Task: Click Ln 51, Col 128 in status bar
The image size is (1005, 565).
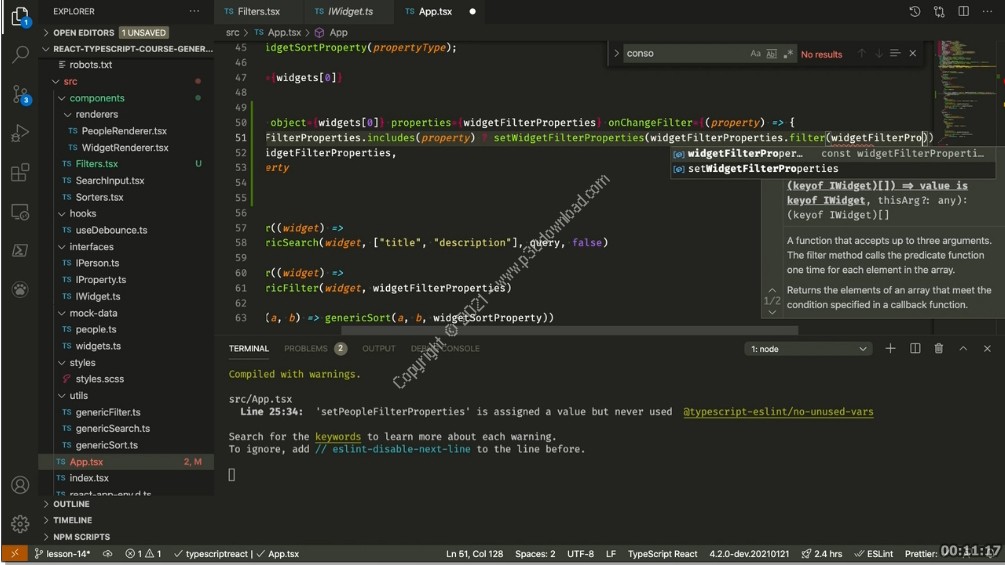Action: tap(474, 553)
